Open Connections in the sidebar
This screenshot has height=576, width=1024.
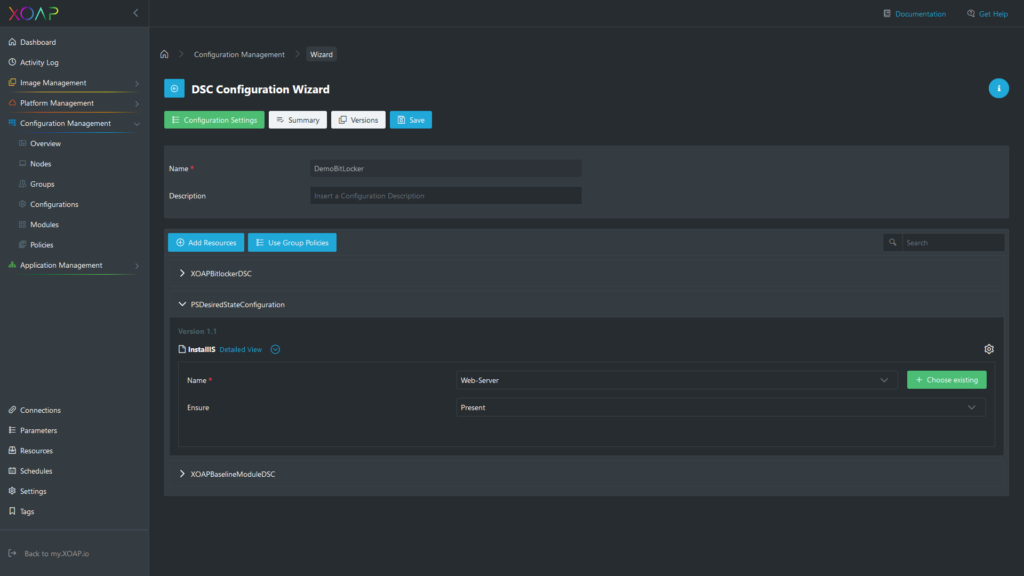pos(40,410)
